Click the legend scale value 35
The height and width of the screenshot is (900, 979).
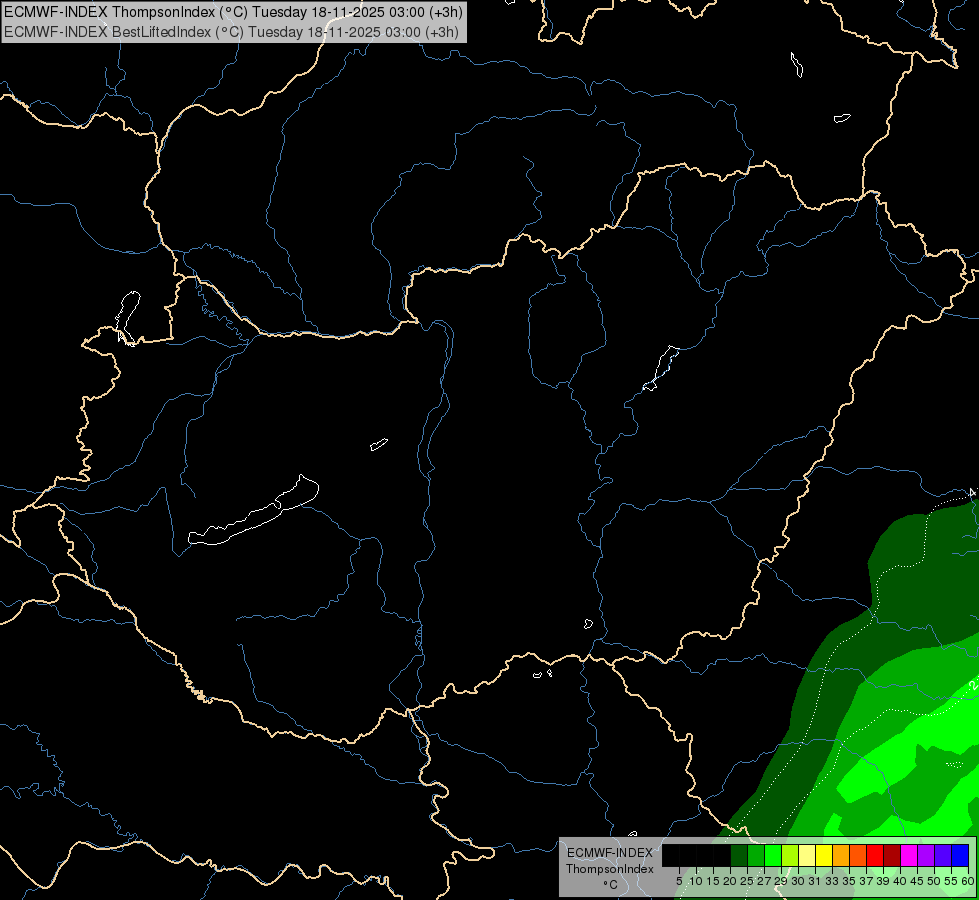coord(849,881)
